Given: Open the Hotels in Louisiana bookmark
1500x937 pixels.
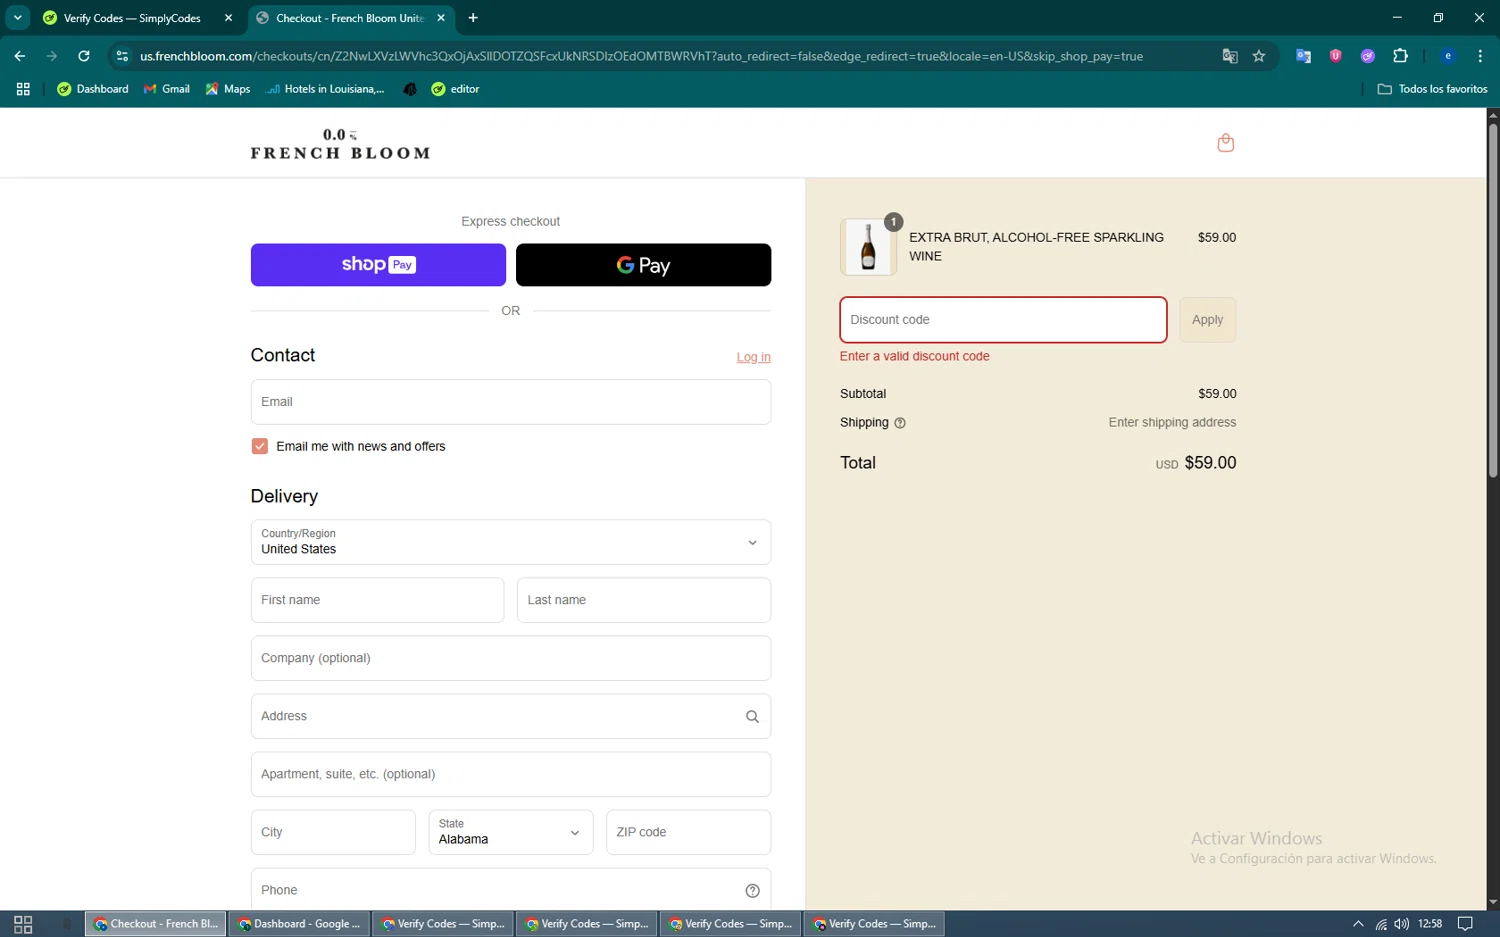Looking at the screenshot, I should click(x=325, y=89).
